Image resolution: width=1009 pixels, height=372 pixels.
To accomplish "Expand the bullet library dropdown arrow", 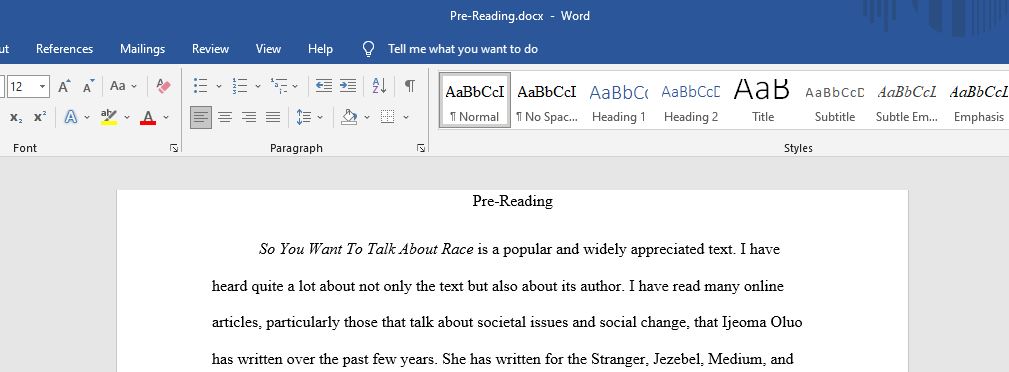I will click(218, 86).
